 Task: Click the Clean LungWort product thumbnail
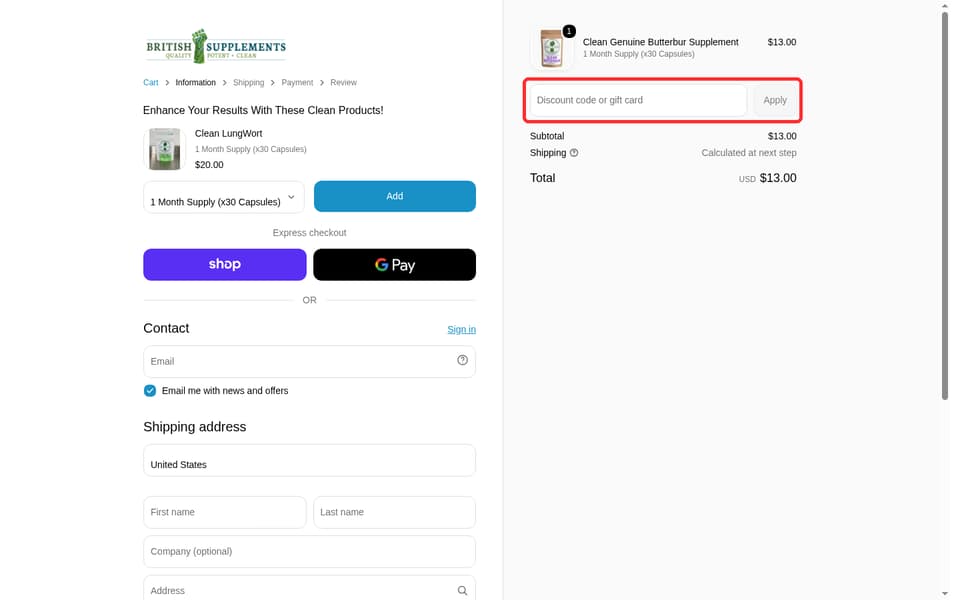coord(165,149)
